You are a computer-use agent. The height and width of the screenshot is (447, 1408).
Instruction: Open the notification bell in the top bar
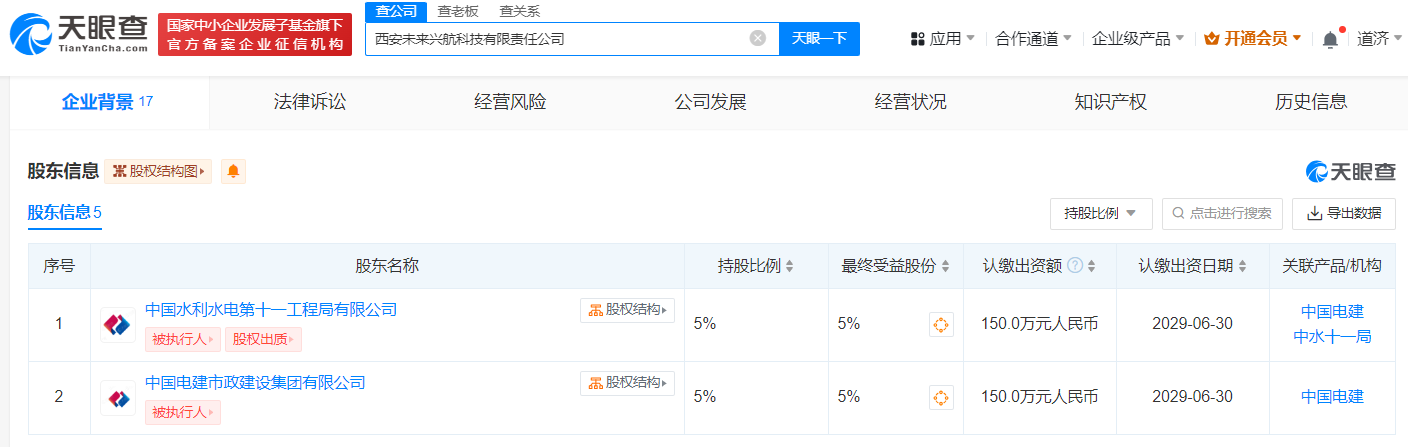pos(1330,39)
